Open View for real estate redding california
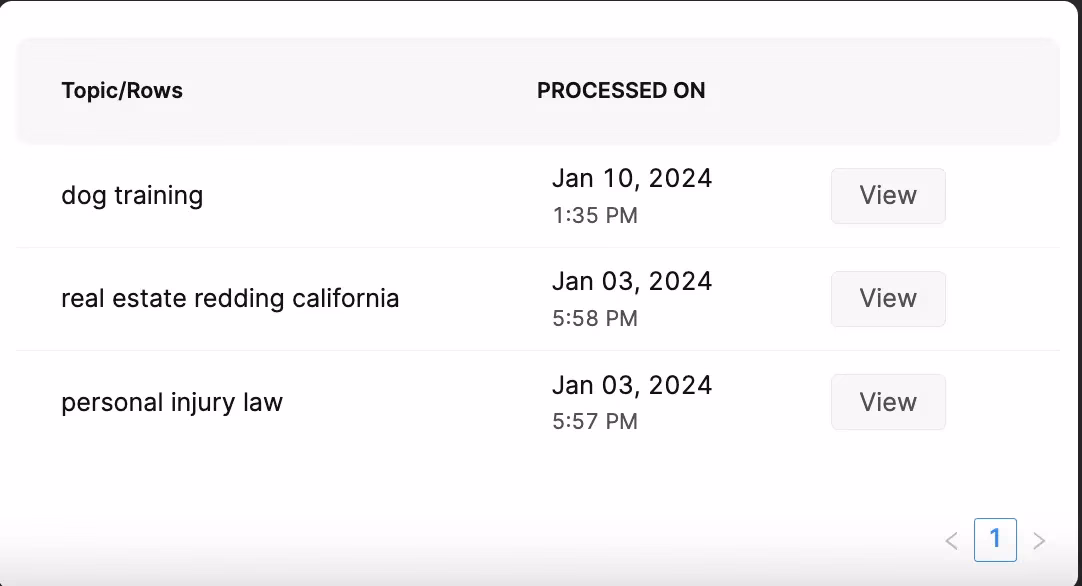The height and width of the screenshot is (586, 1082). click(x=888, y=299)
